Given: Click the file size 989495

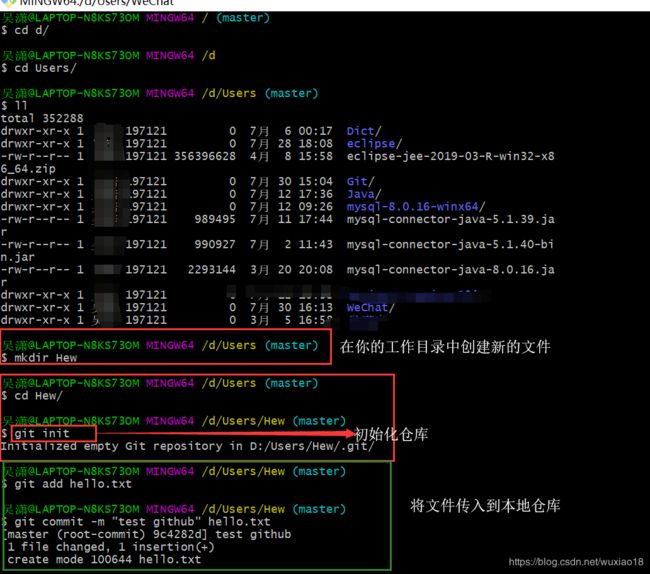Looking at the screenshot, I should pos(215,219).
